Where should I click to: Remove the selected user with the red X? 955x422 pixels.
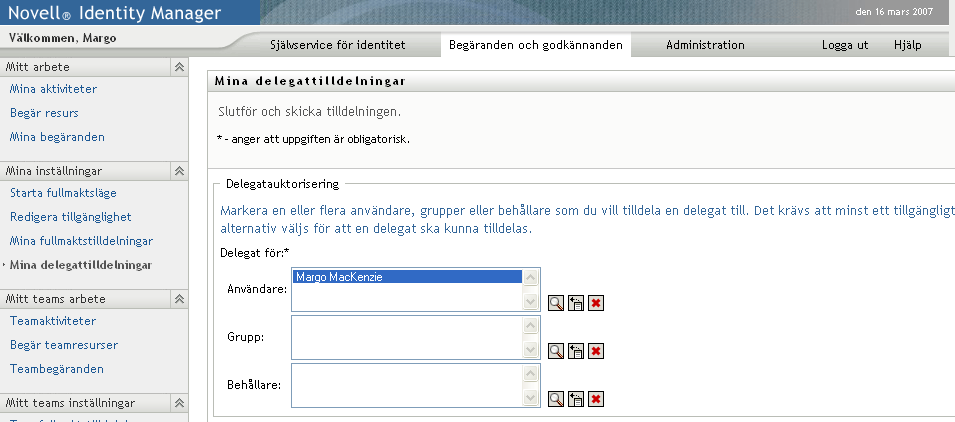(x=596, y=303)
